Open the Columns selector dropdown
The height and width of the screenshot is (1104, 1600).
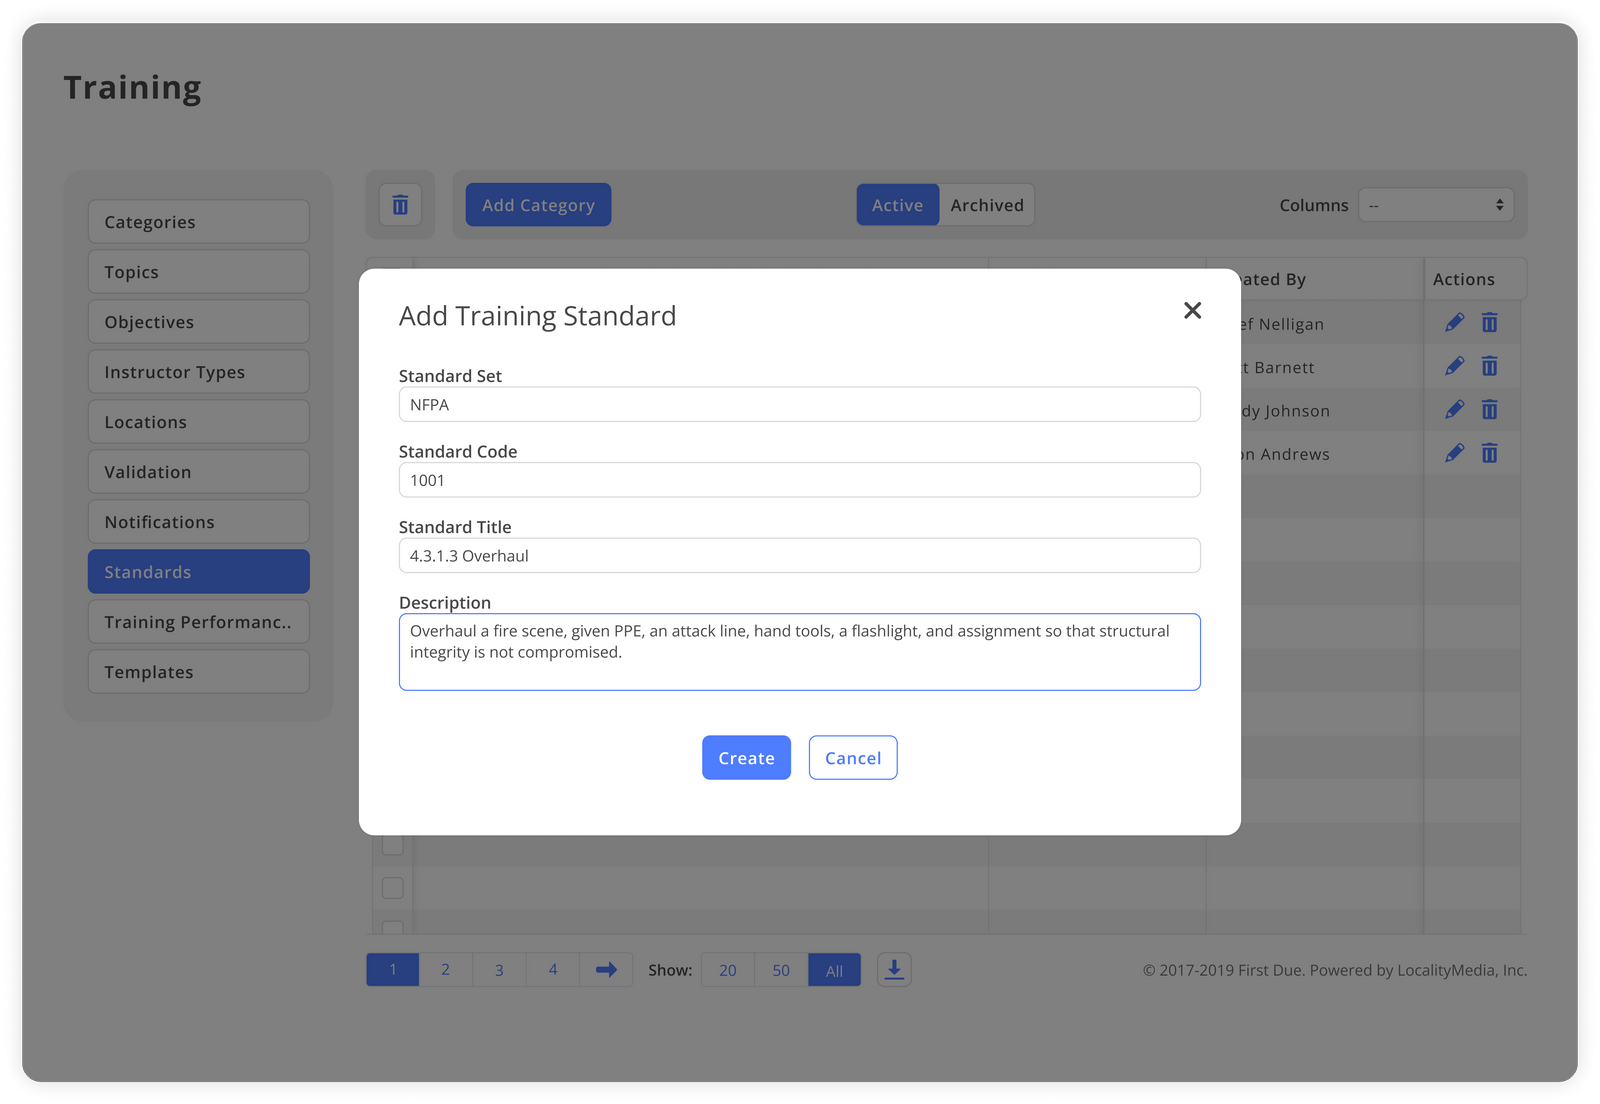click(x=1436, y=204)
